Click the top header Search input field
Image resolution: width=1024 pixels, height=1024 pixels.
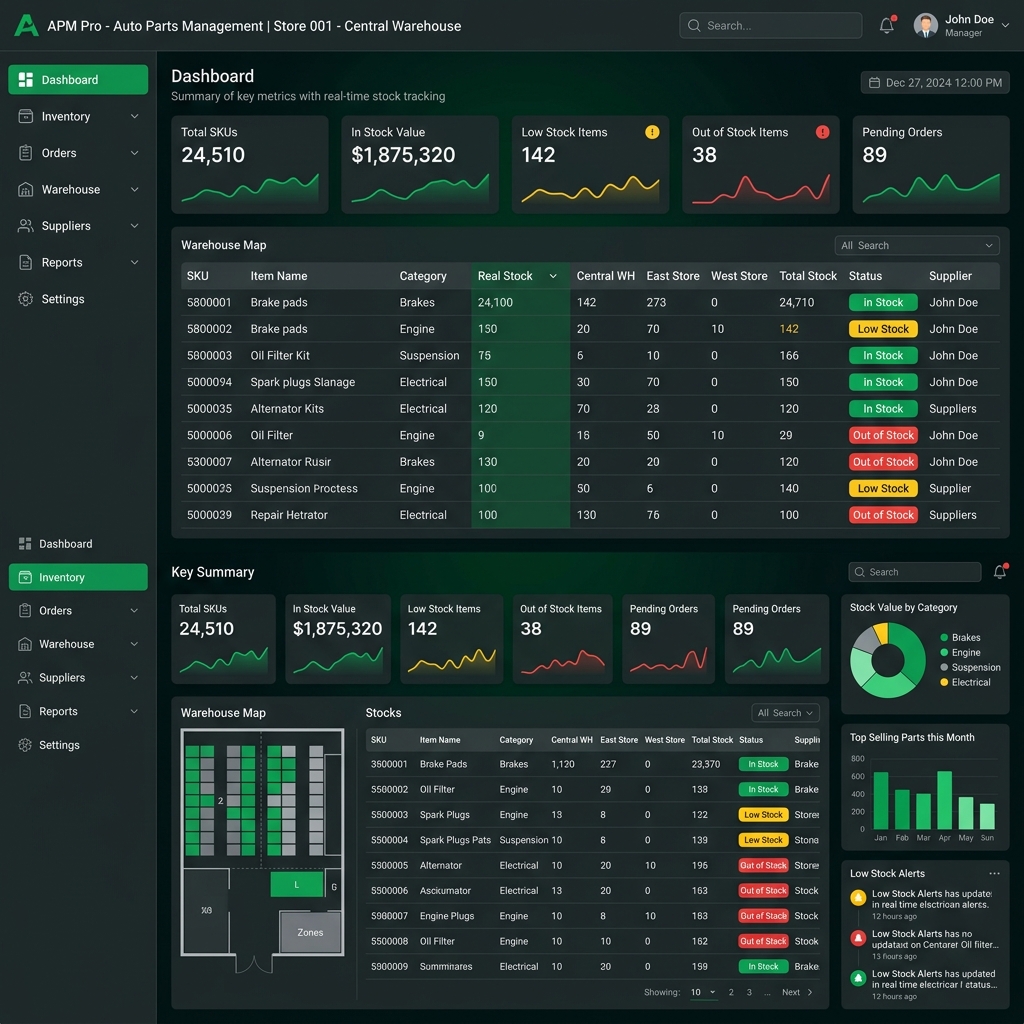click(x=771, y=25)
